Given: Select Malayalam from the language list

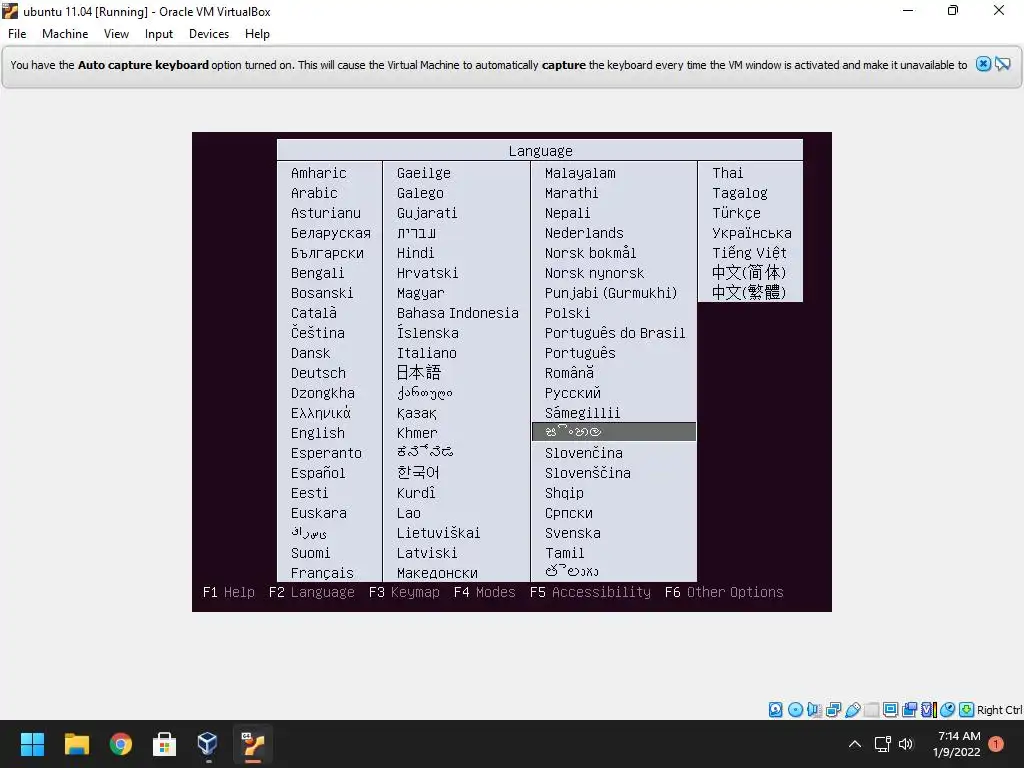Looking at the screenshot, I should coord(580,173).
